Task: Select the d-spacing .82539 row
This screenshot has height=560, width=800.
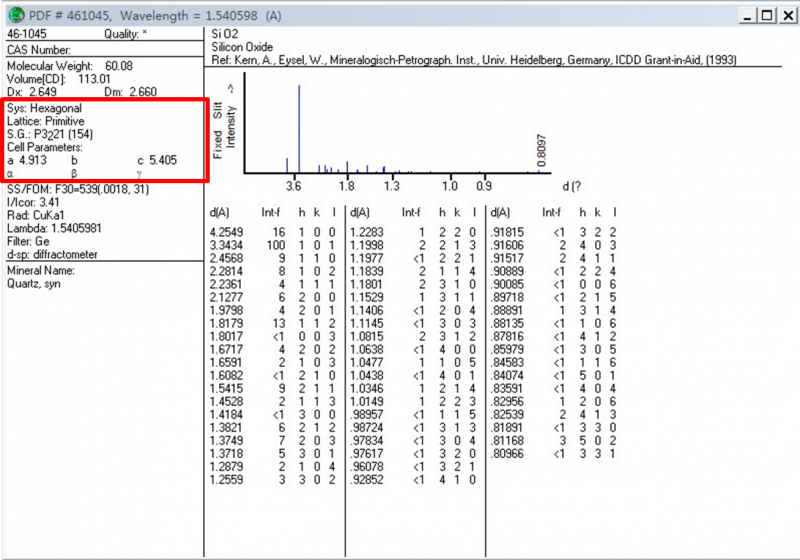Action: tap(554, 415)
